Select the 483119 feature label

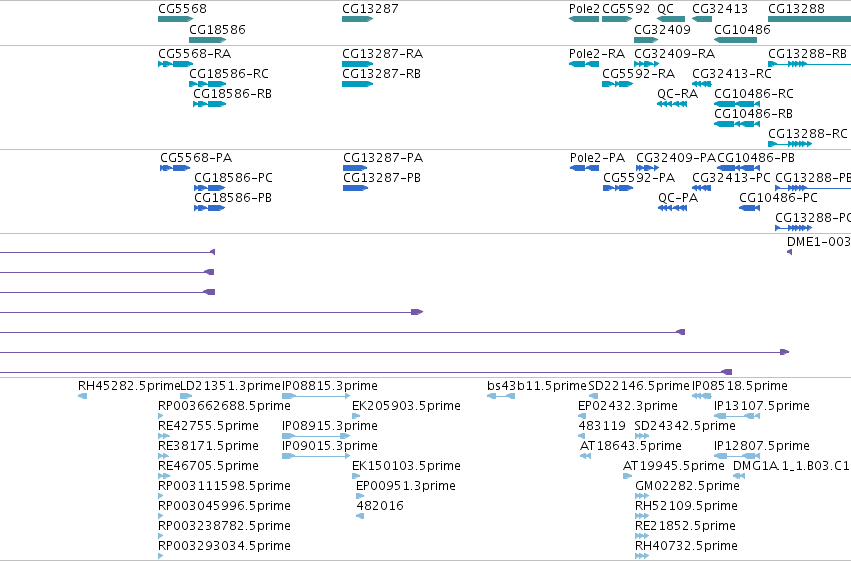pyautogui.click(x=602, y=426)
